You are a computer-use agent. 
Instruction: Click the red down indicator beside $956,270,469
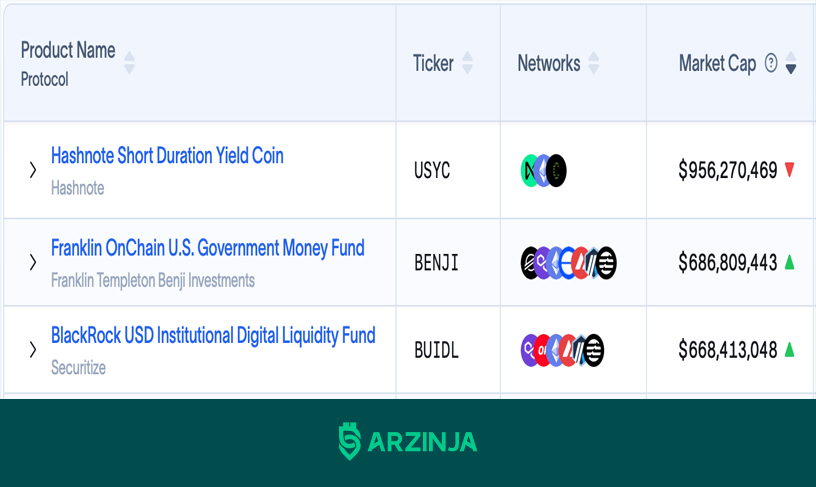[x=789, y=170]
